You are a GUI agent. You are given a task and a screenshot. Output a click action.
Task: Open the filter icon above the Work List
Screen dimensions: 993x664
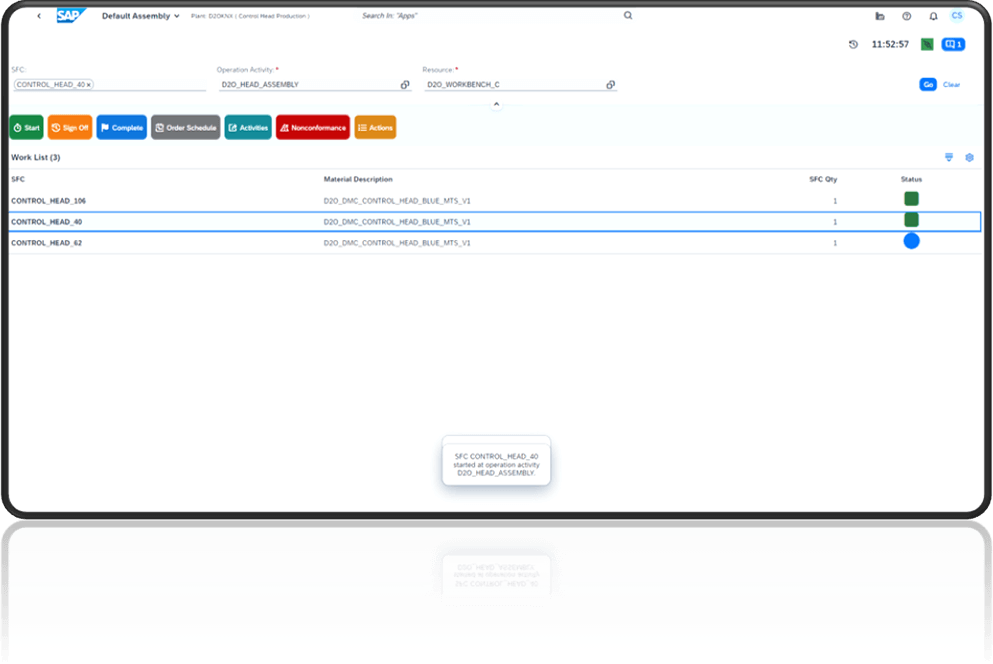948,157
